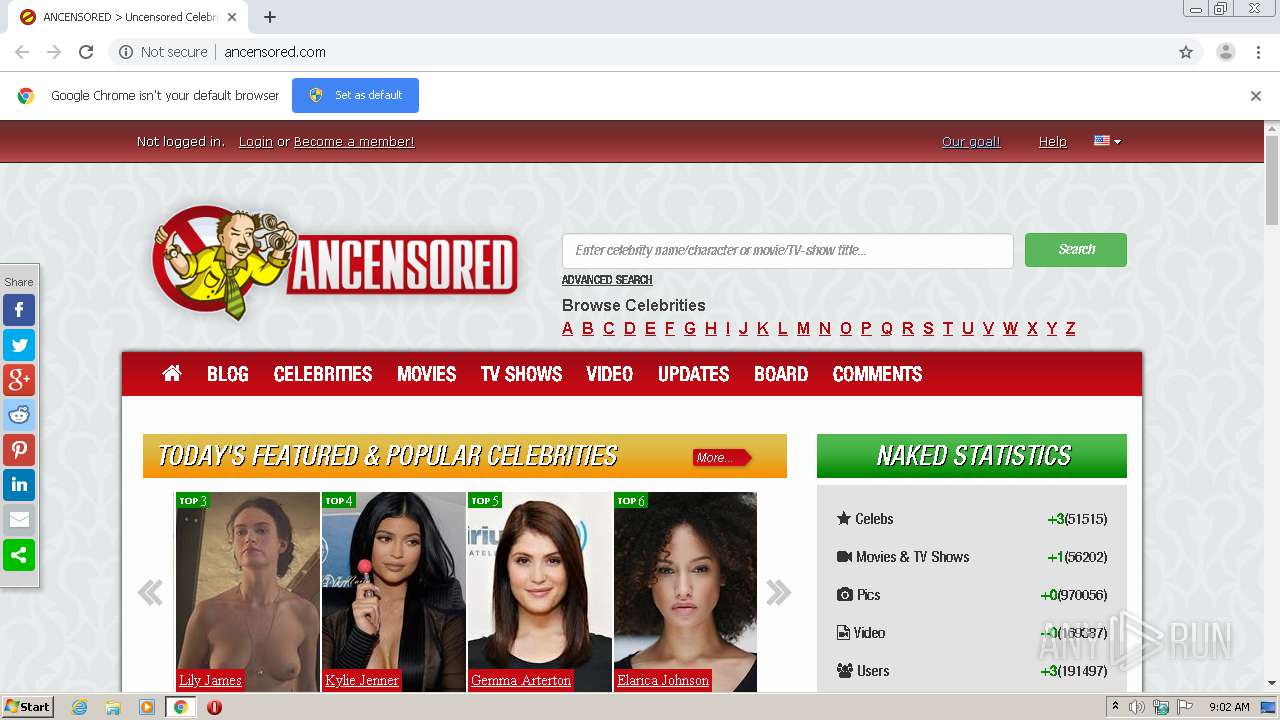Adjust the system tray volume icon

pyautogui.click(x=1137, y=707)
